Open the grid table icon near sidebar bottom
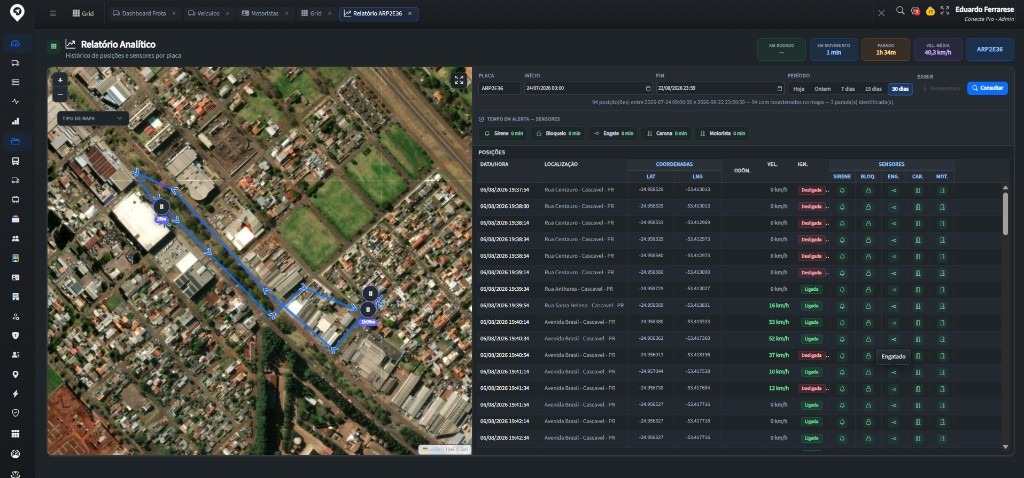 click(x=16, y=434)
